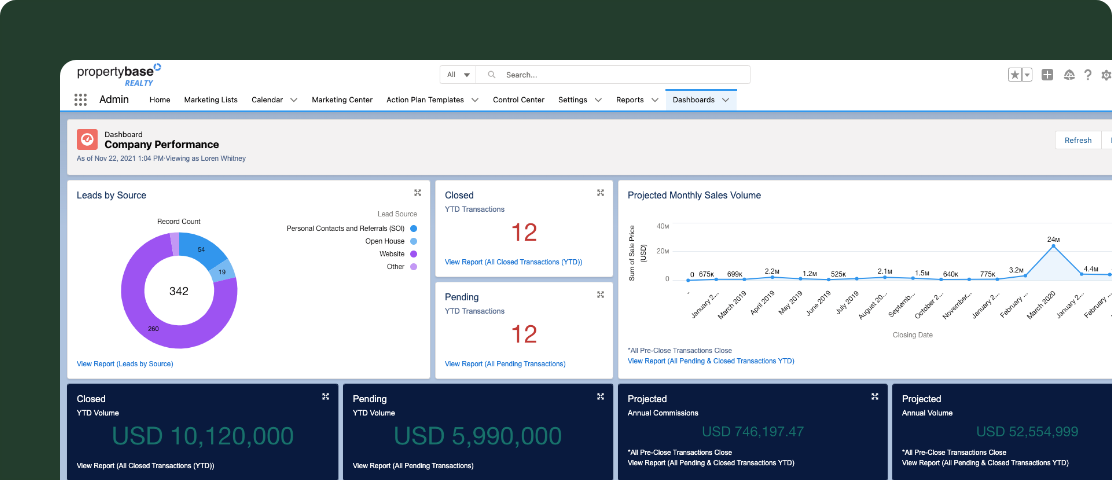Expand the Closed YTD Transactions widget

click(600, 193)
